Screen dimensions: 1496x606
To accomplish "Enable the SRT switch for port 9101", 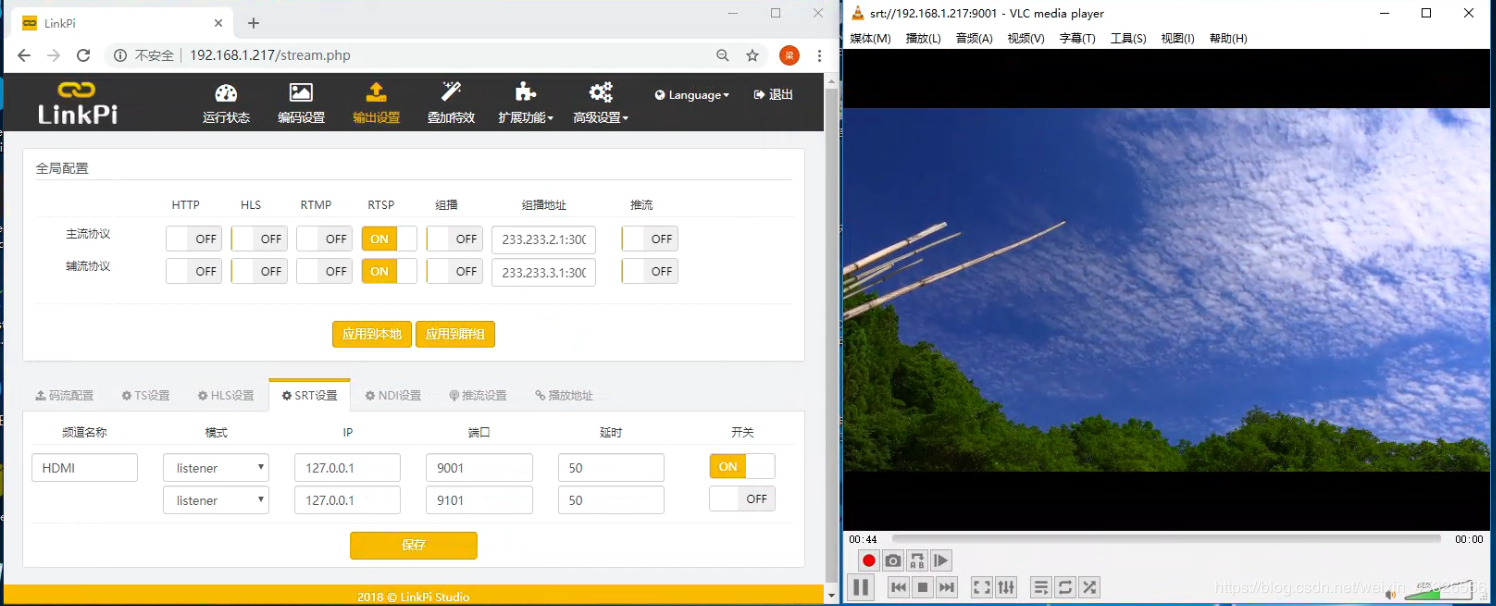I will pos(742,499).
